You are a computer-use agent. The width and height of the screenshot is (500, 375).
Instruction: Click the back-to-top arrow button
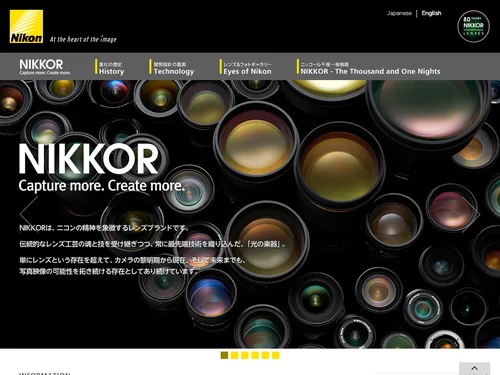[x=474, y=368]
